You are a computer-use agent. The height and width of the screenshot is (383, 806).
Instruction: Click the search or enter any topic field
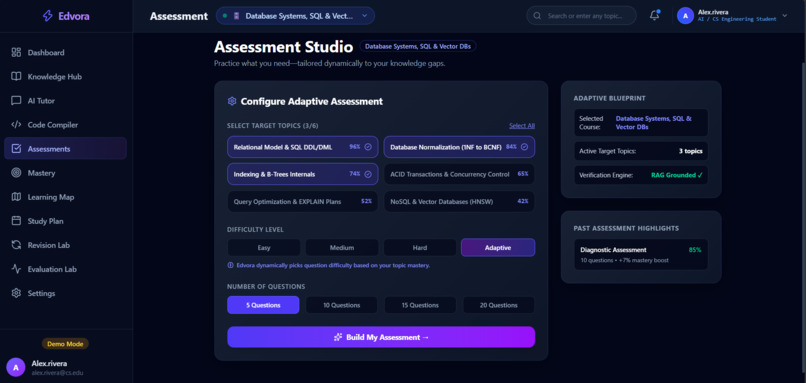pos(581,16)
